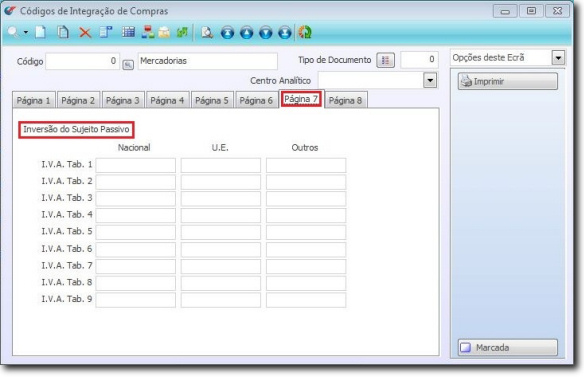
Task: Go to next record down arrow icon
Action: (266, 33)
